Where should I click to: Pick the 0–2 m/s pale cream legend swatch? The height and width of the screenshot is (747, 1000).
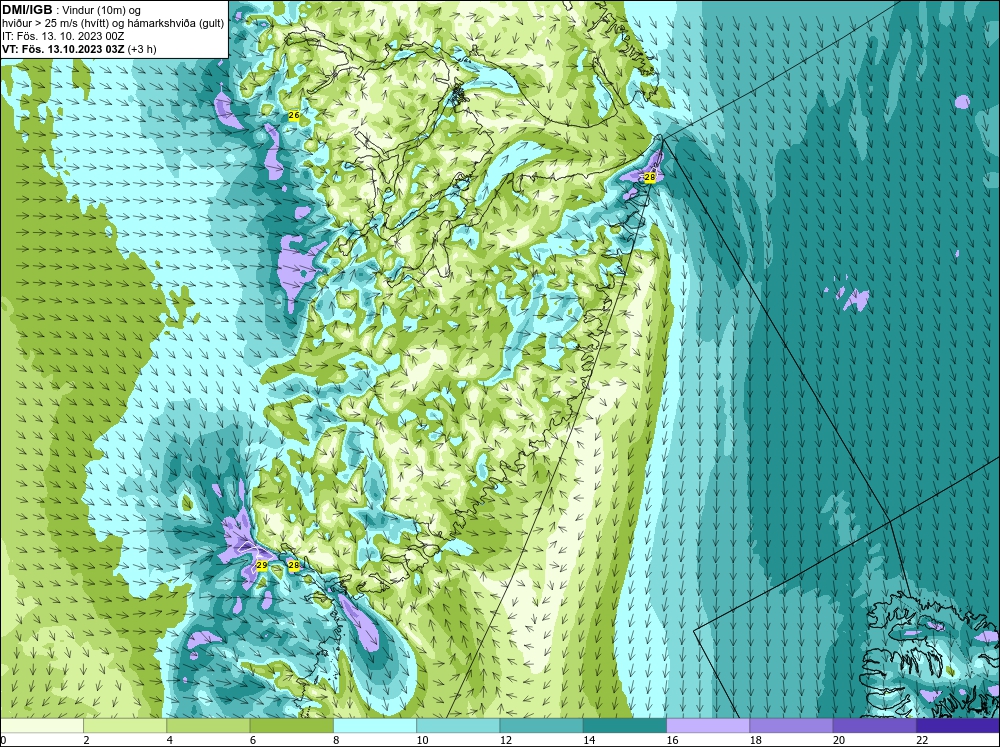tap(42, 726)
